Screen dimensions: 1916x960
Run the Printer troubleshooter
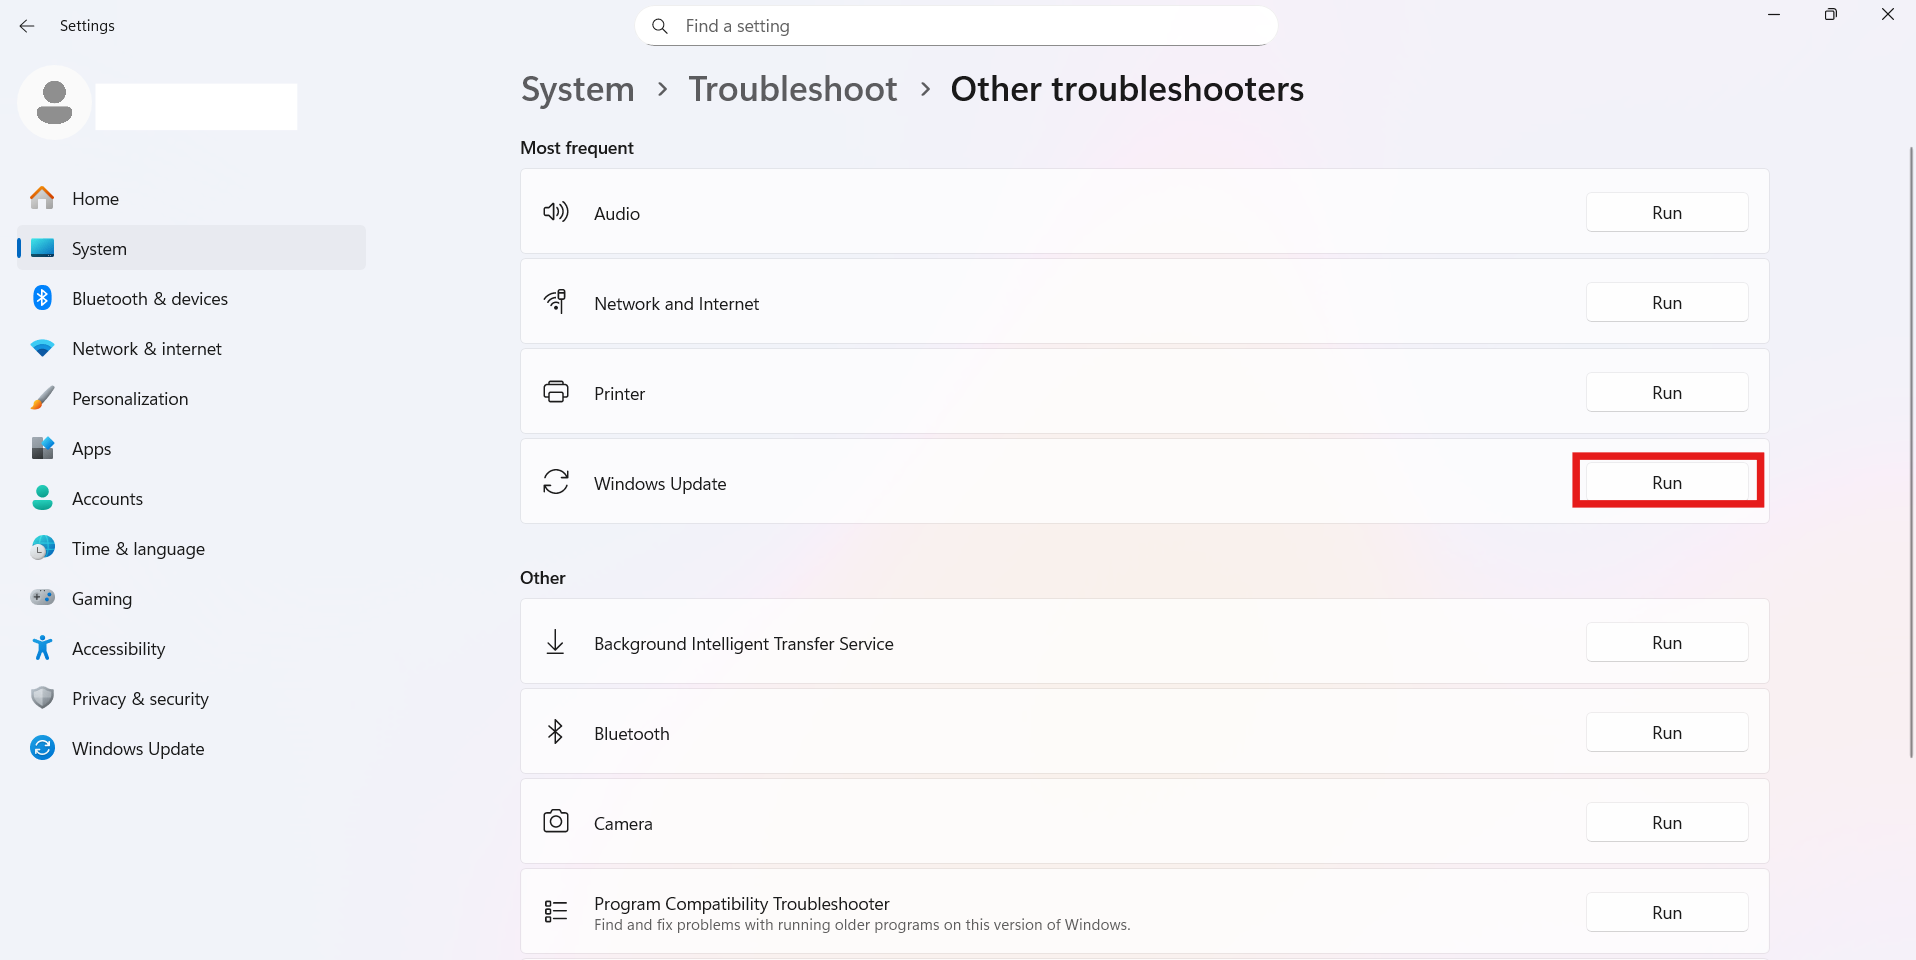(1666, 393)
